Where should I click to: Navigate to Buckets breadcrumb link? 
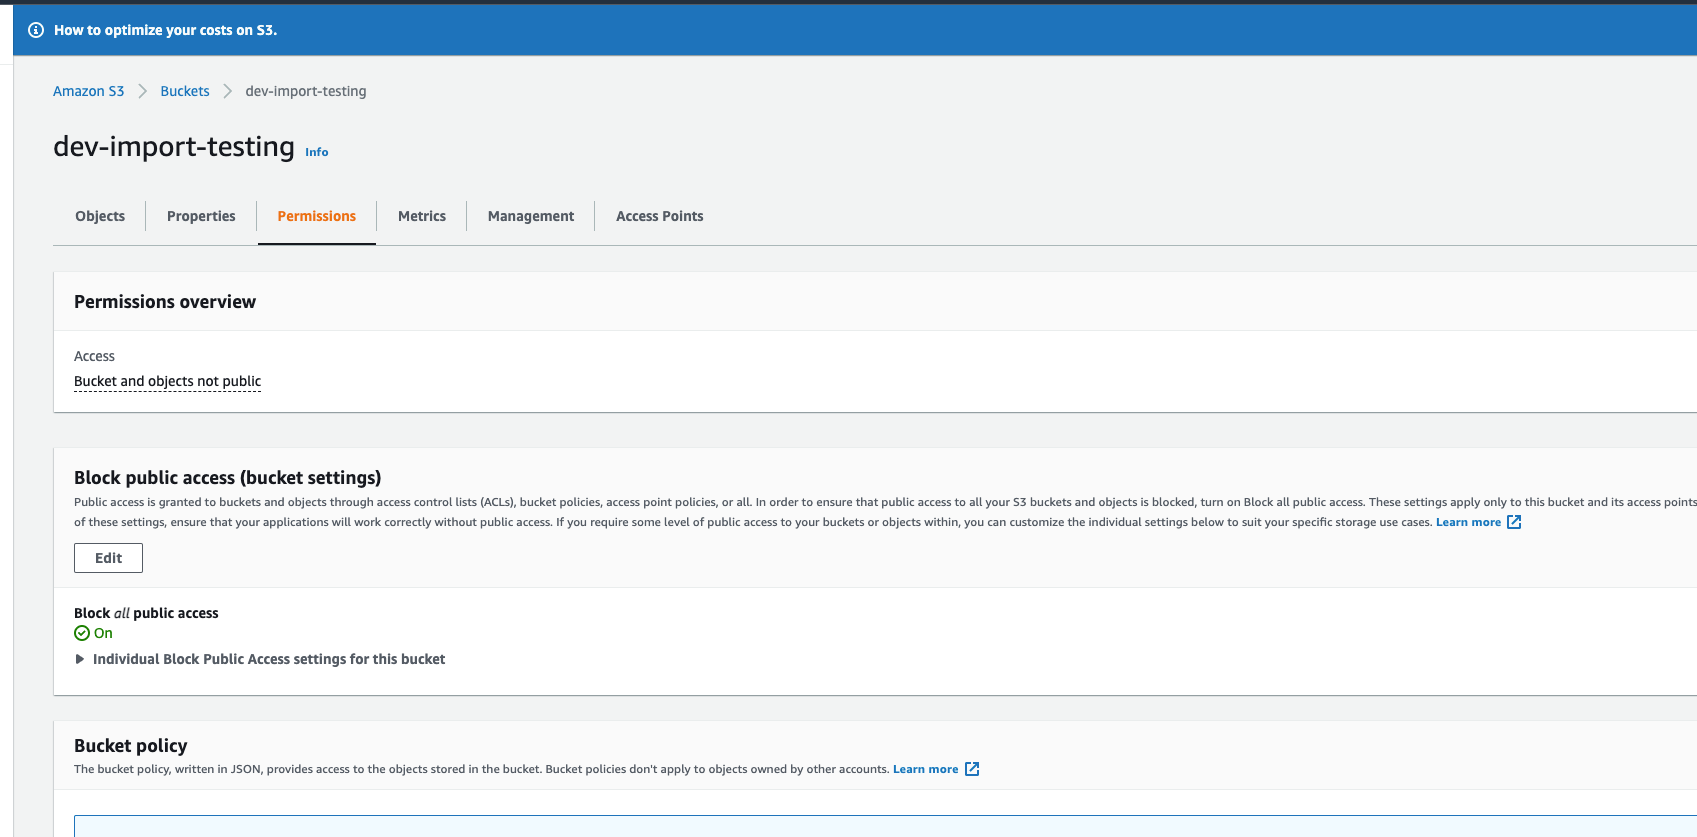185,91
